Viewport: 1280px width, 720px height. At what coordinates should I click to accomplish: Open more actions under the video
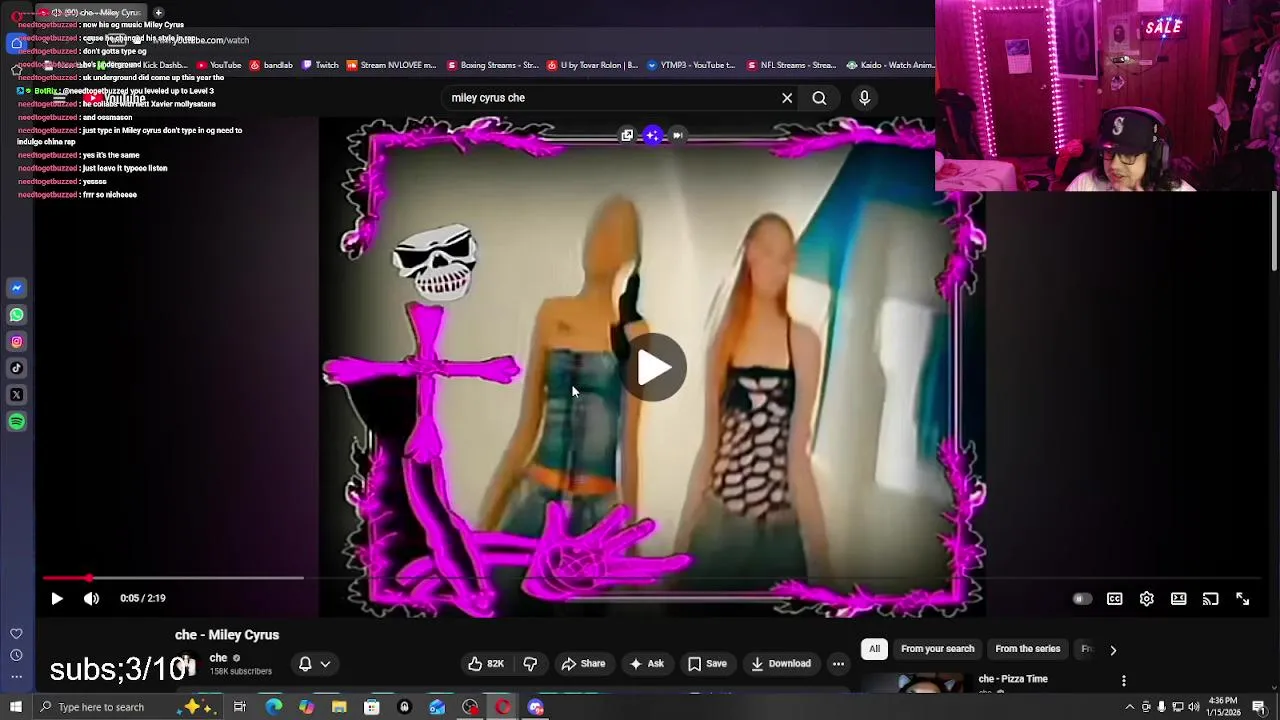point(838,664)
